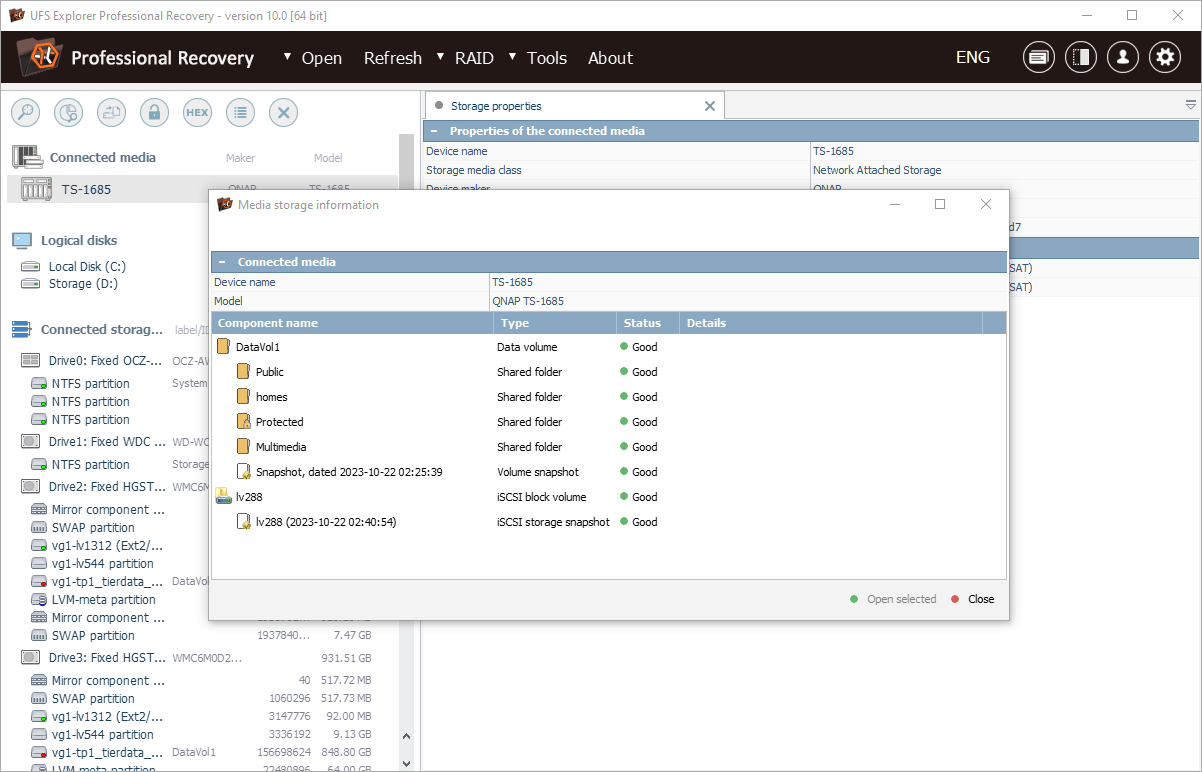1202x772 pixels.
Task: Select the Public shared folder icon
Action: tap(243, 372)
